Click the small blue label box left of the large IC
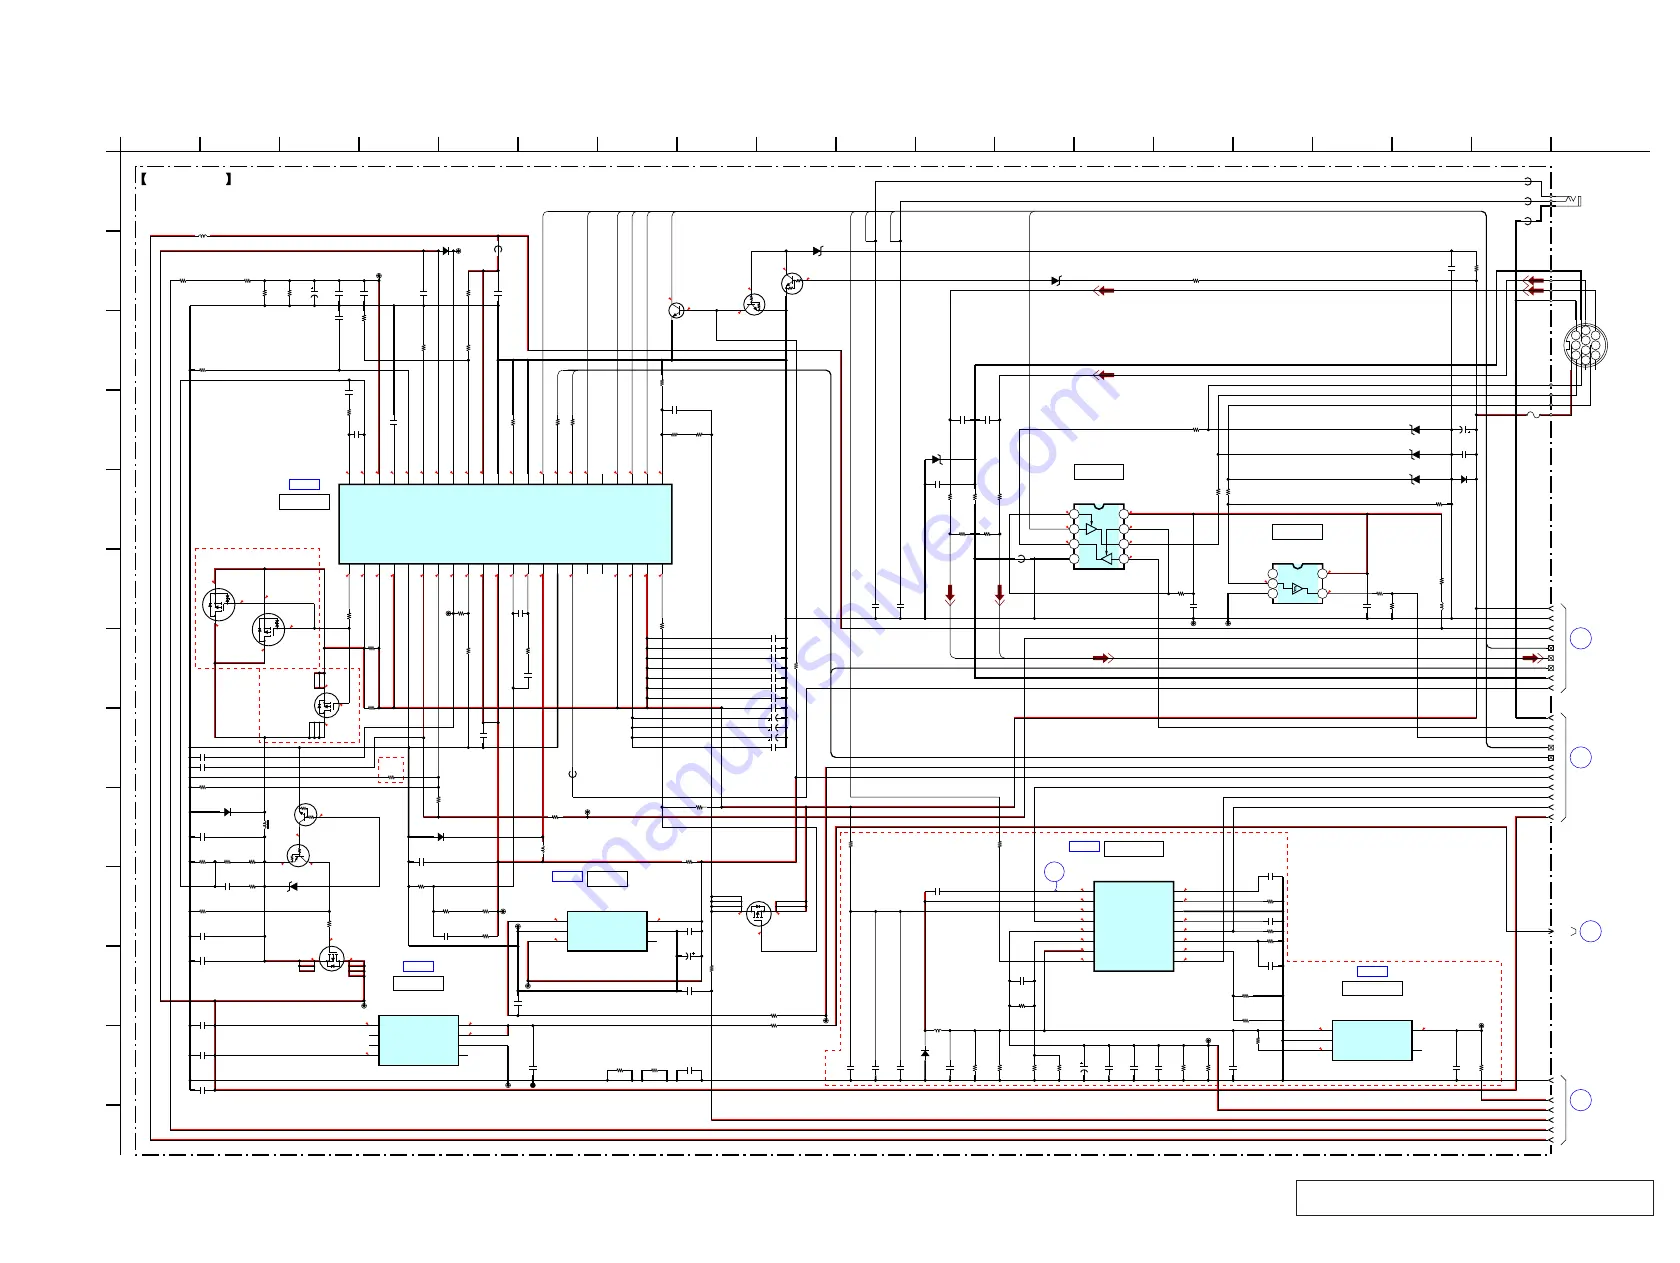Screen dimensions: 1680x1263 [304, 484]
